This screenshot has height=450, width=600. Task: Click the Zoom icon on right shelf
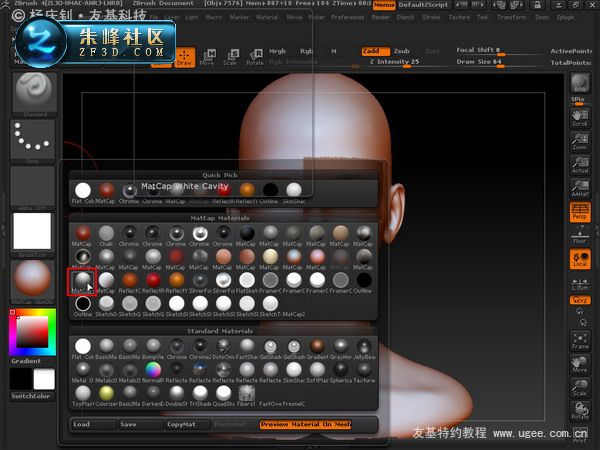(580, 141)
